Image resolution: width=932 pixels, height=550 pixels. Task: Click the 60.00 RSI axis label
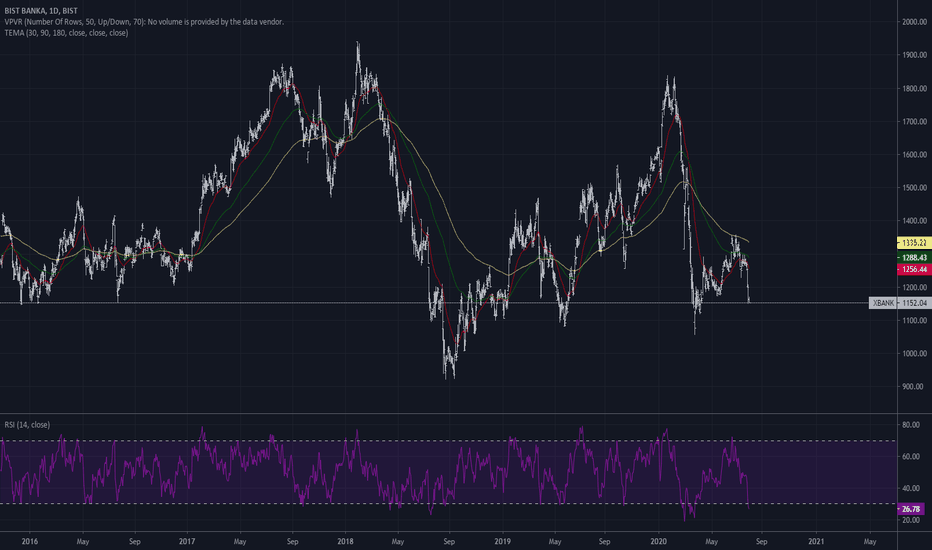click(x=911, y=457)
